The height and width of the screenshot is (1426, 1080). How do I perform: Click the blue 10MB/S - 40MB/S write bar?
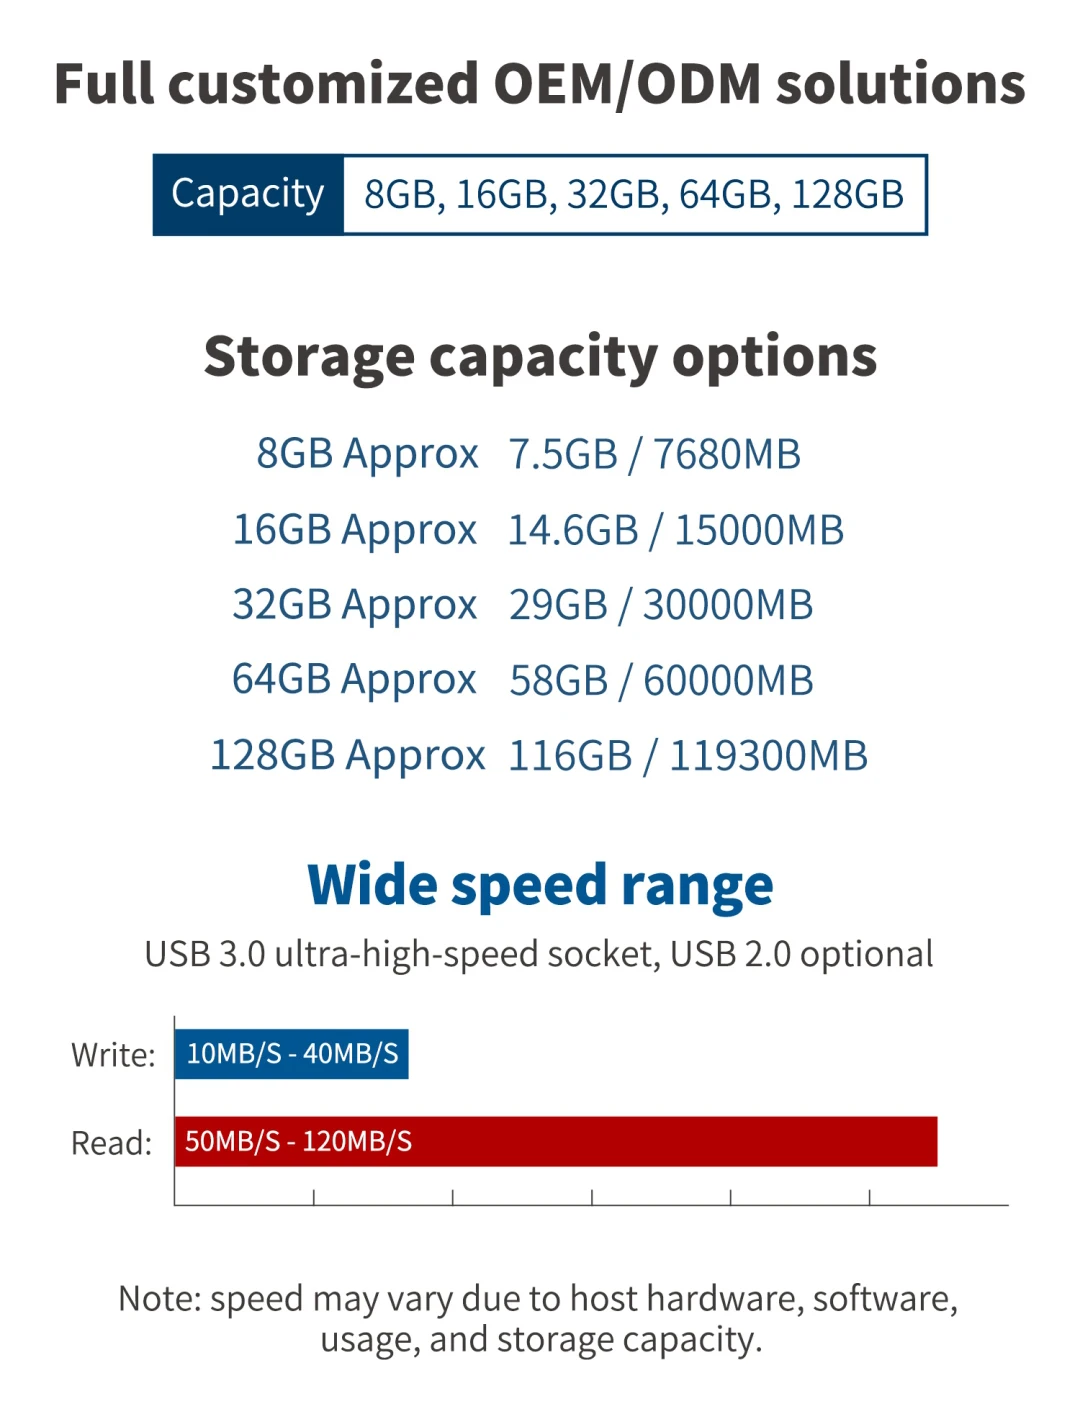(x=292, y=1054)
